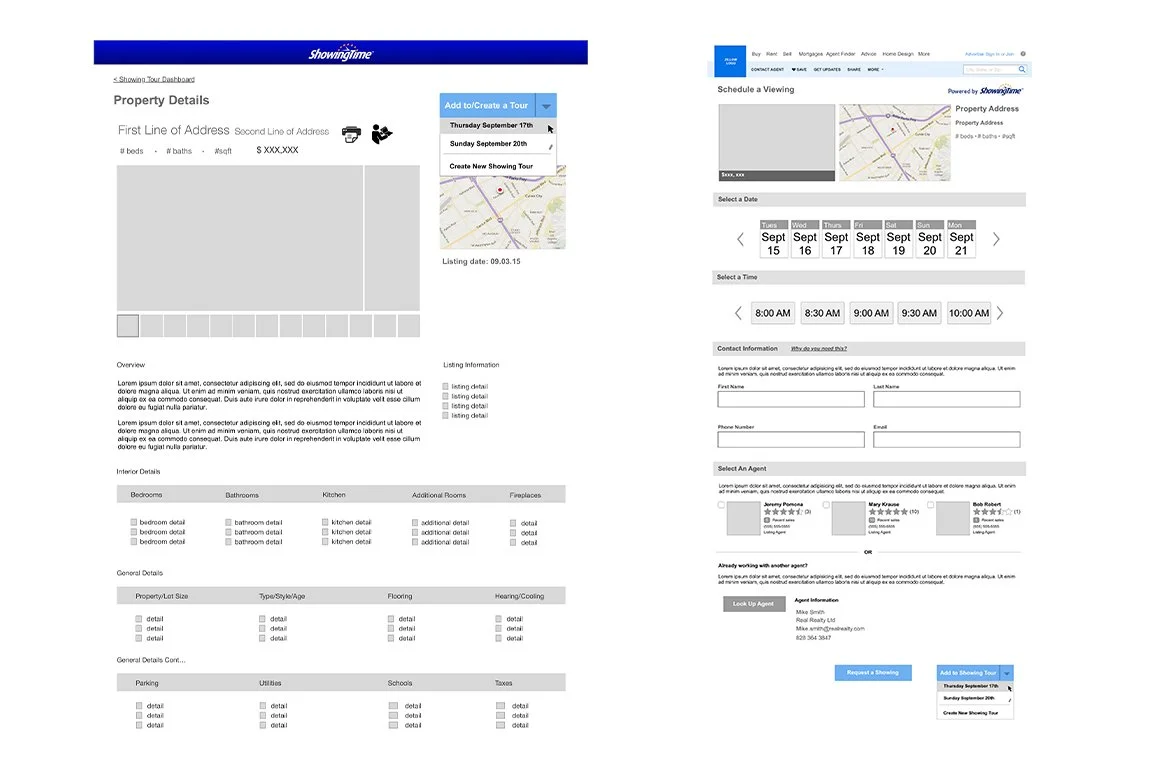This screenshot has width=1172, height=776.
Task: Select date Tues Sept 15
Action: (x=773, y=239)
